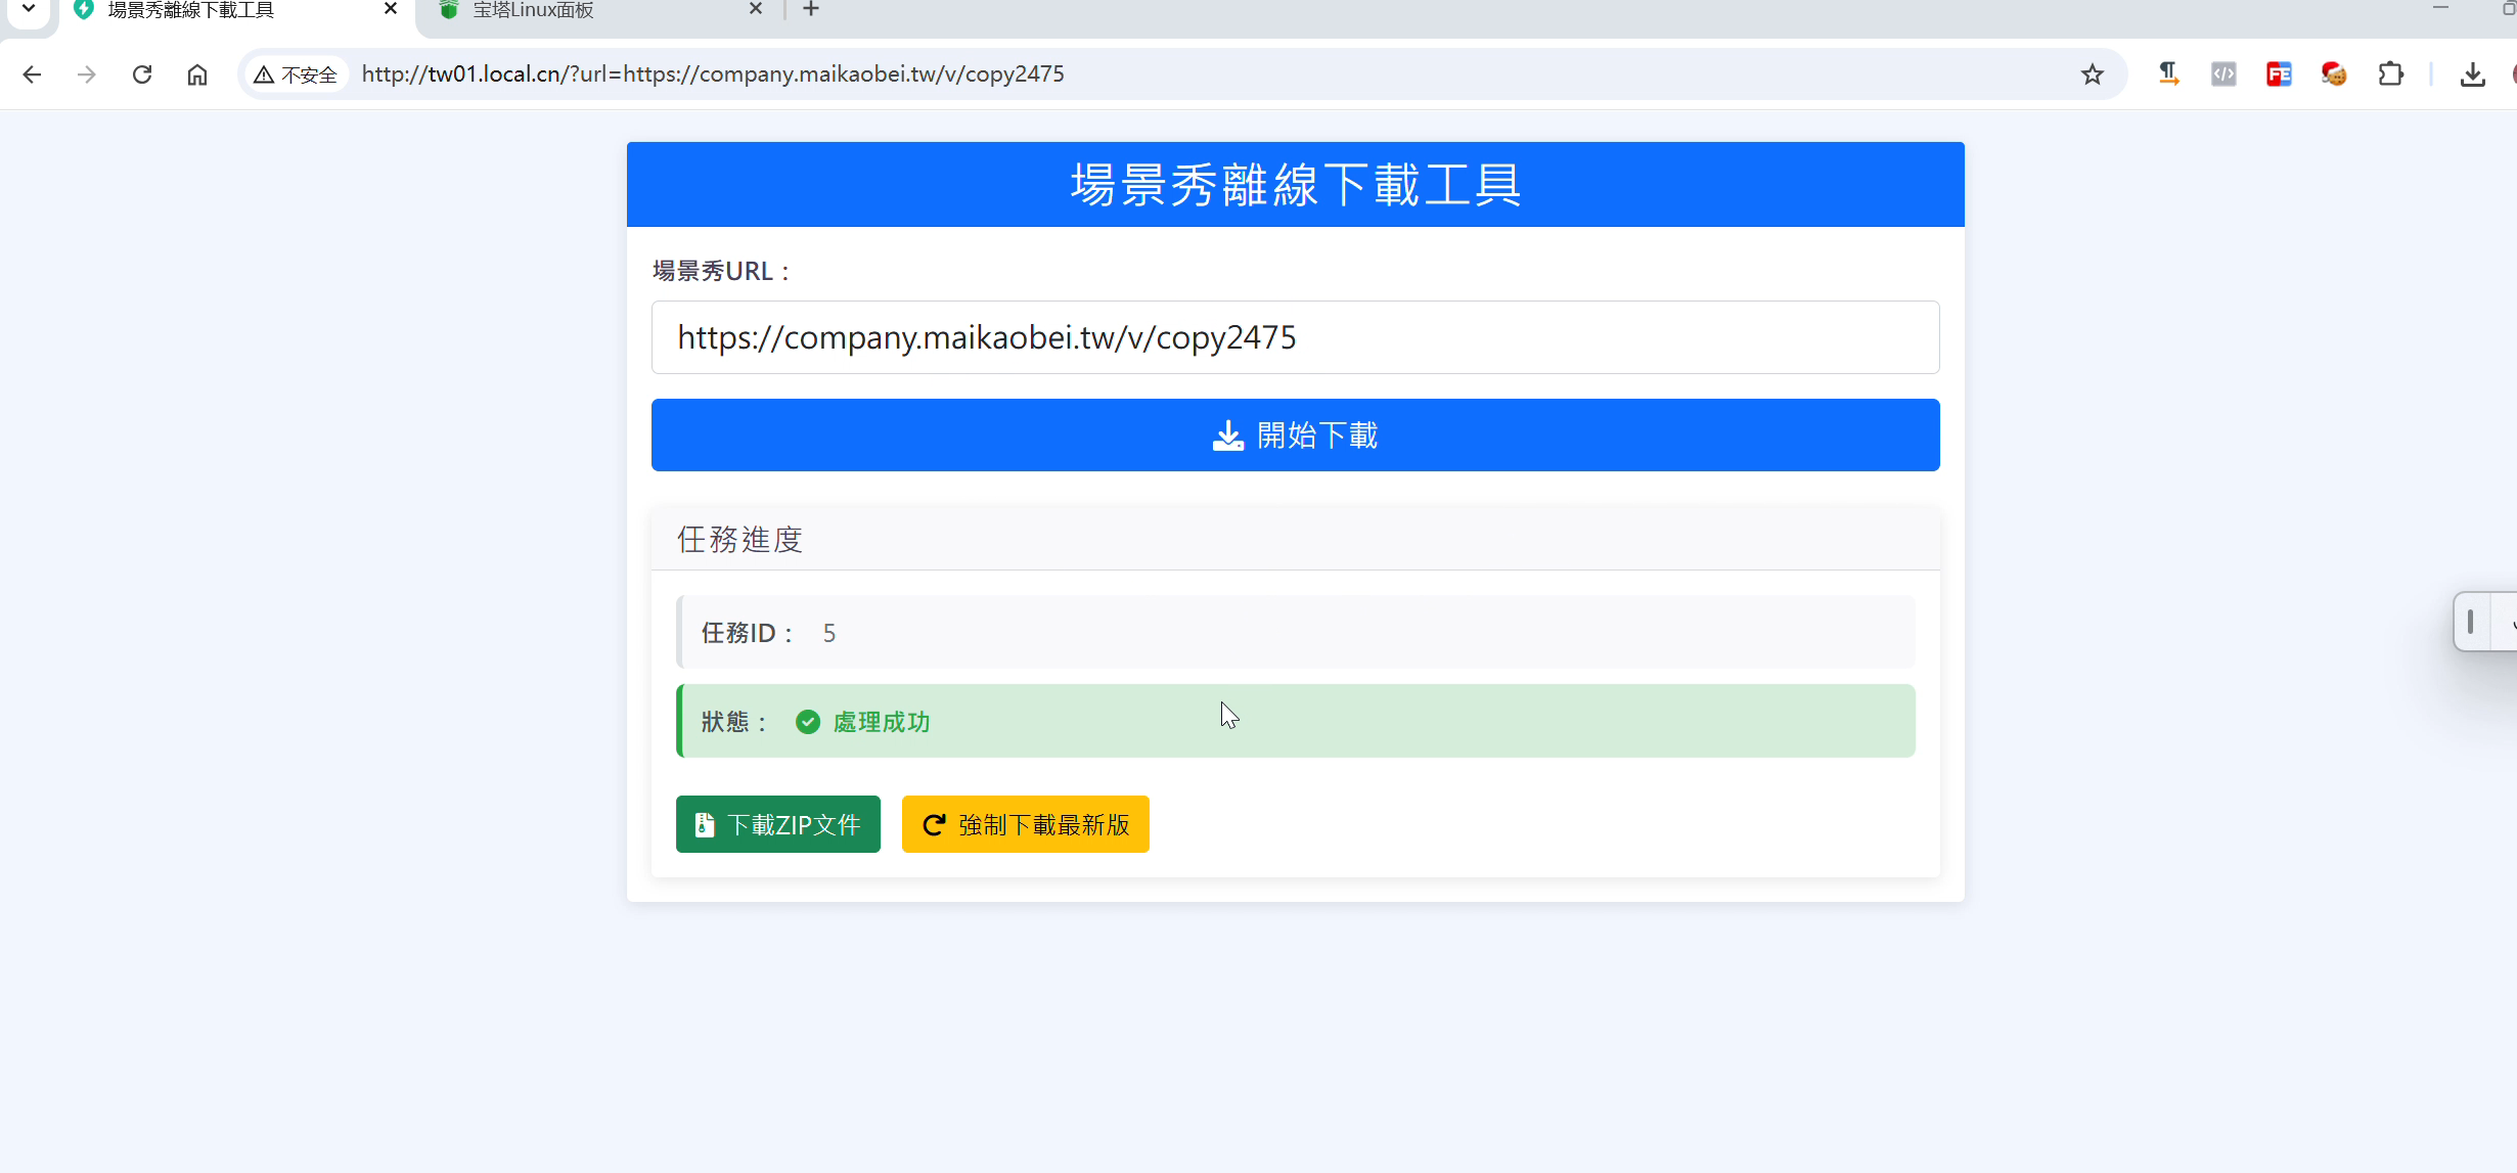Click the 開始下載 button

click(1294, 434)
